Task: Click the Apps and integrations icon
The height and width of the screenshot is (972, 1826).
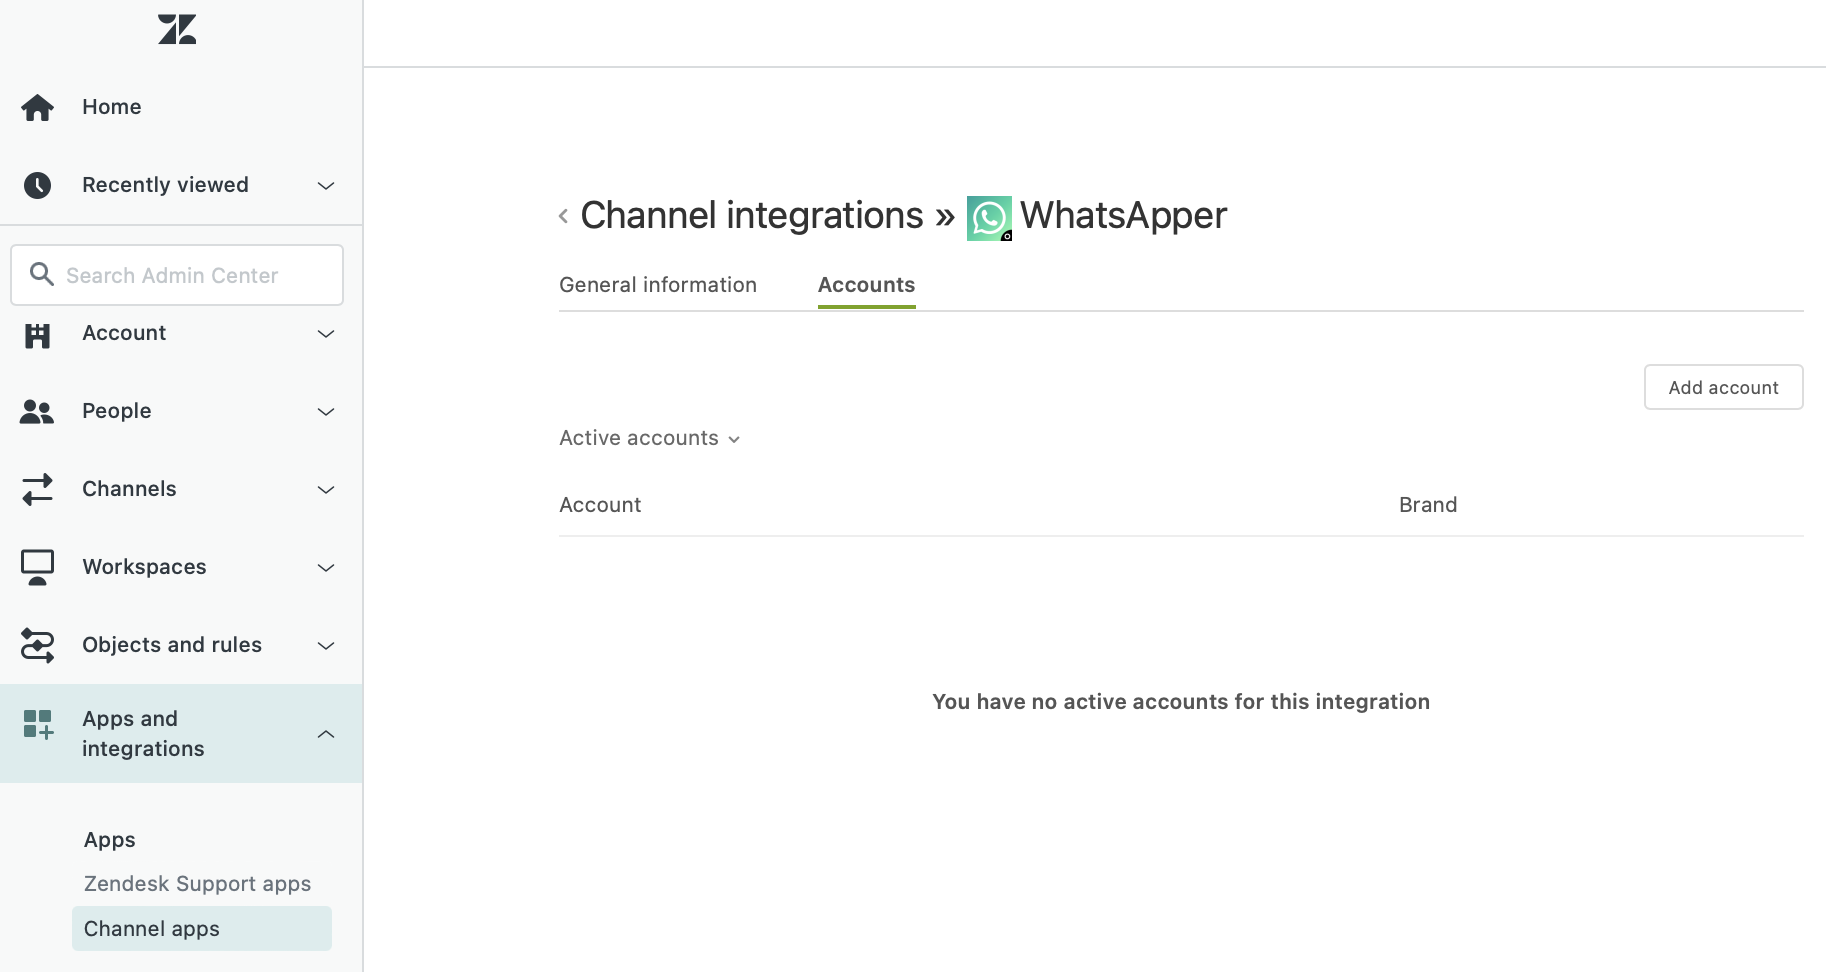Action: tap(38, 724)
